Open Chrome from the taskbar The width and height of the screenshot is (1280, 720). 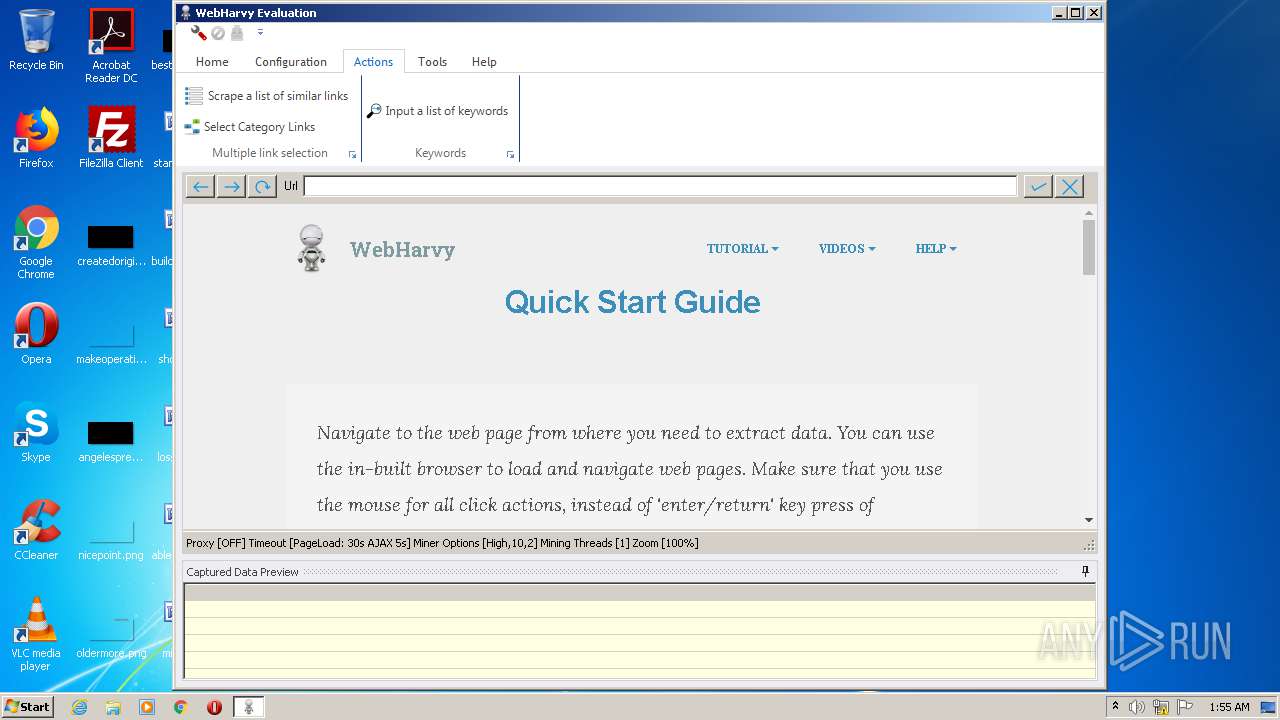click(x=181, y=707)
